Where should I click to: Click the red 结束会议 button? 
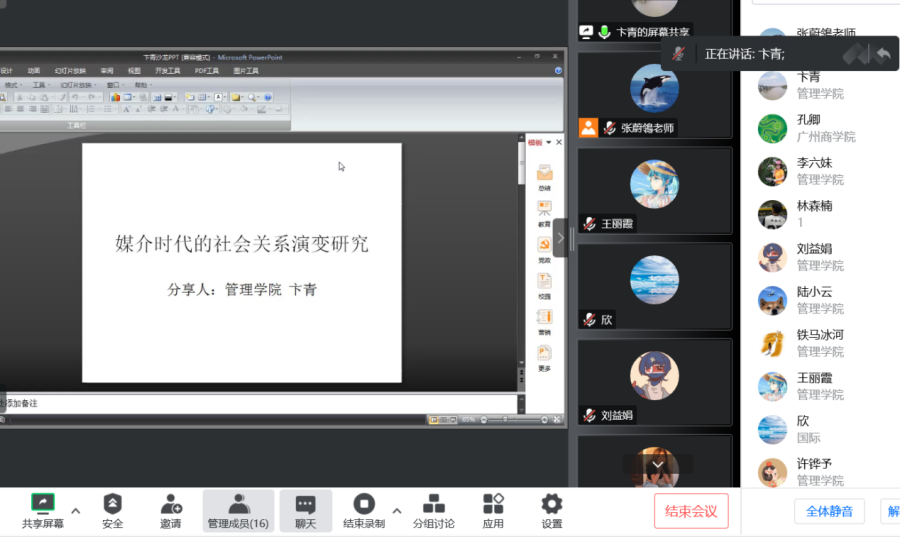point(691,511)
